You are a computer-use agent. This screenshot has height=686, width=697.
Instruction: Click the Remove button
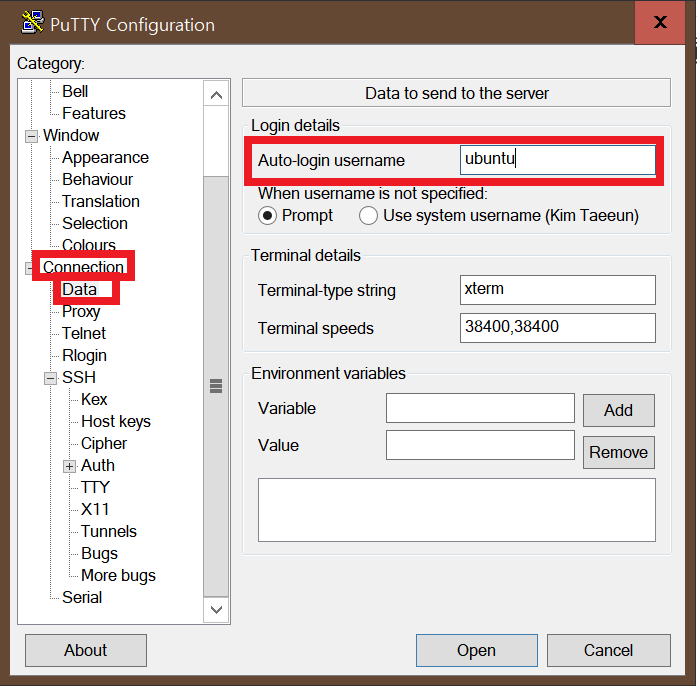point(618,453)
